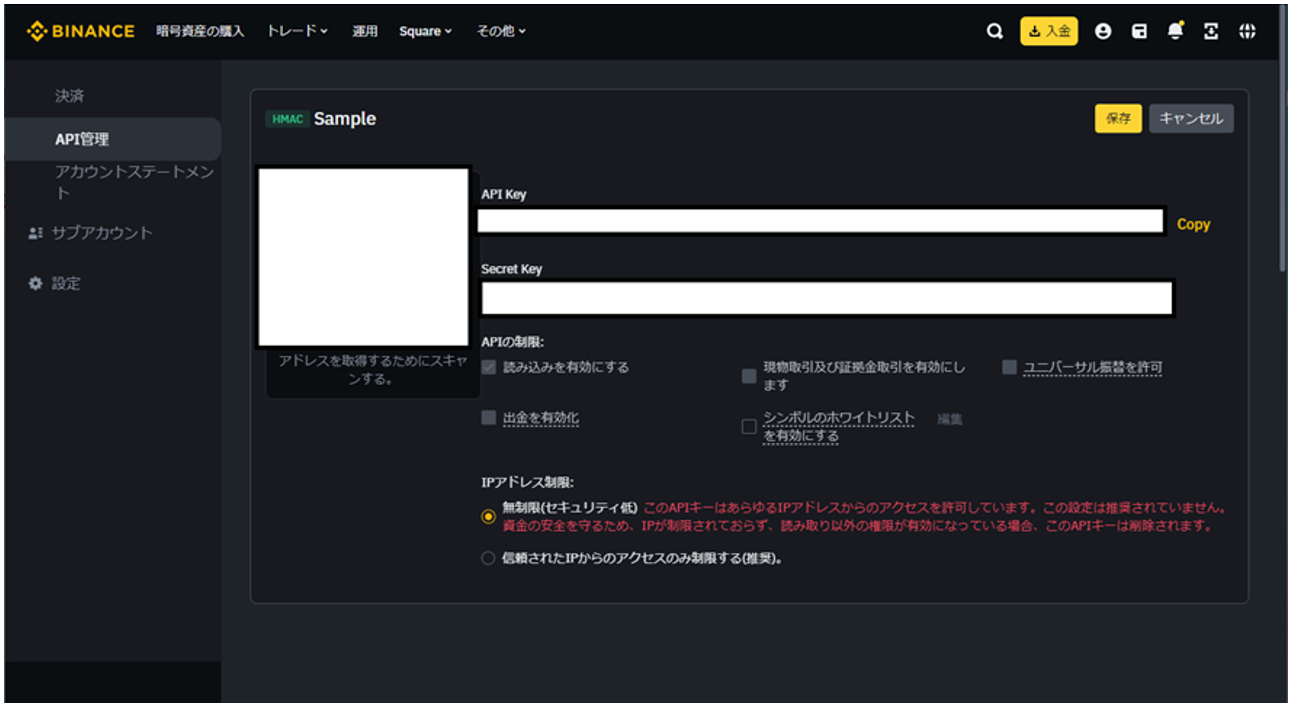1291x708 pixels.
Task: Click the app download scan icon
Action: 1211,31
